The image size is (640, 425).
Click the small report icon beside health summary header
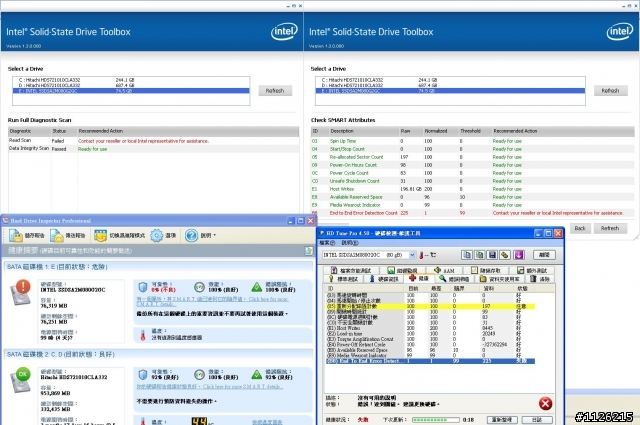tap(309, 251)
